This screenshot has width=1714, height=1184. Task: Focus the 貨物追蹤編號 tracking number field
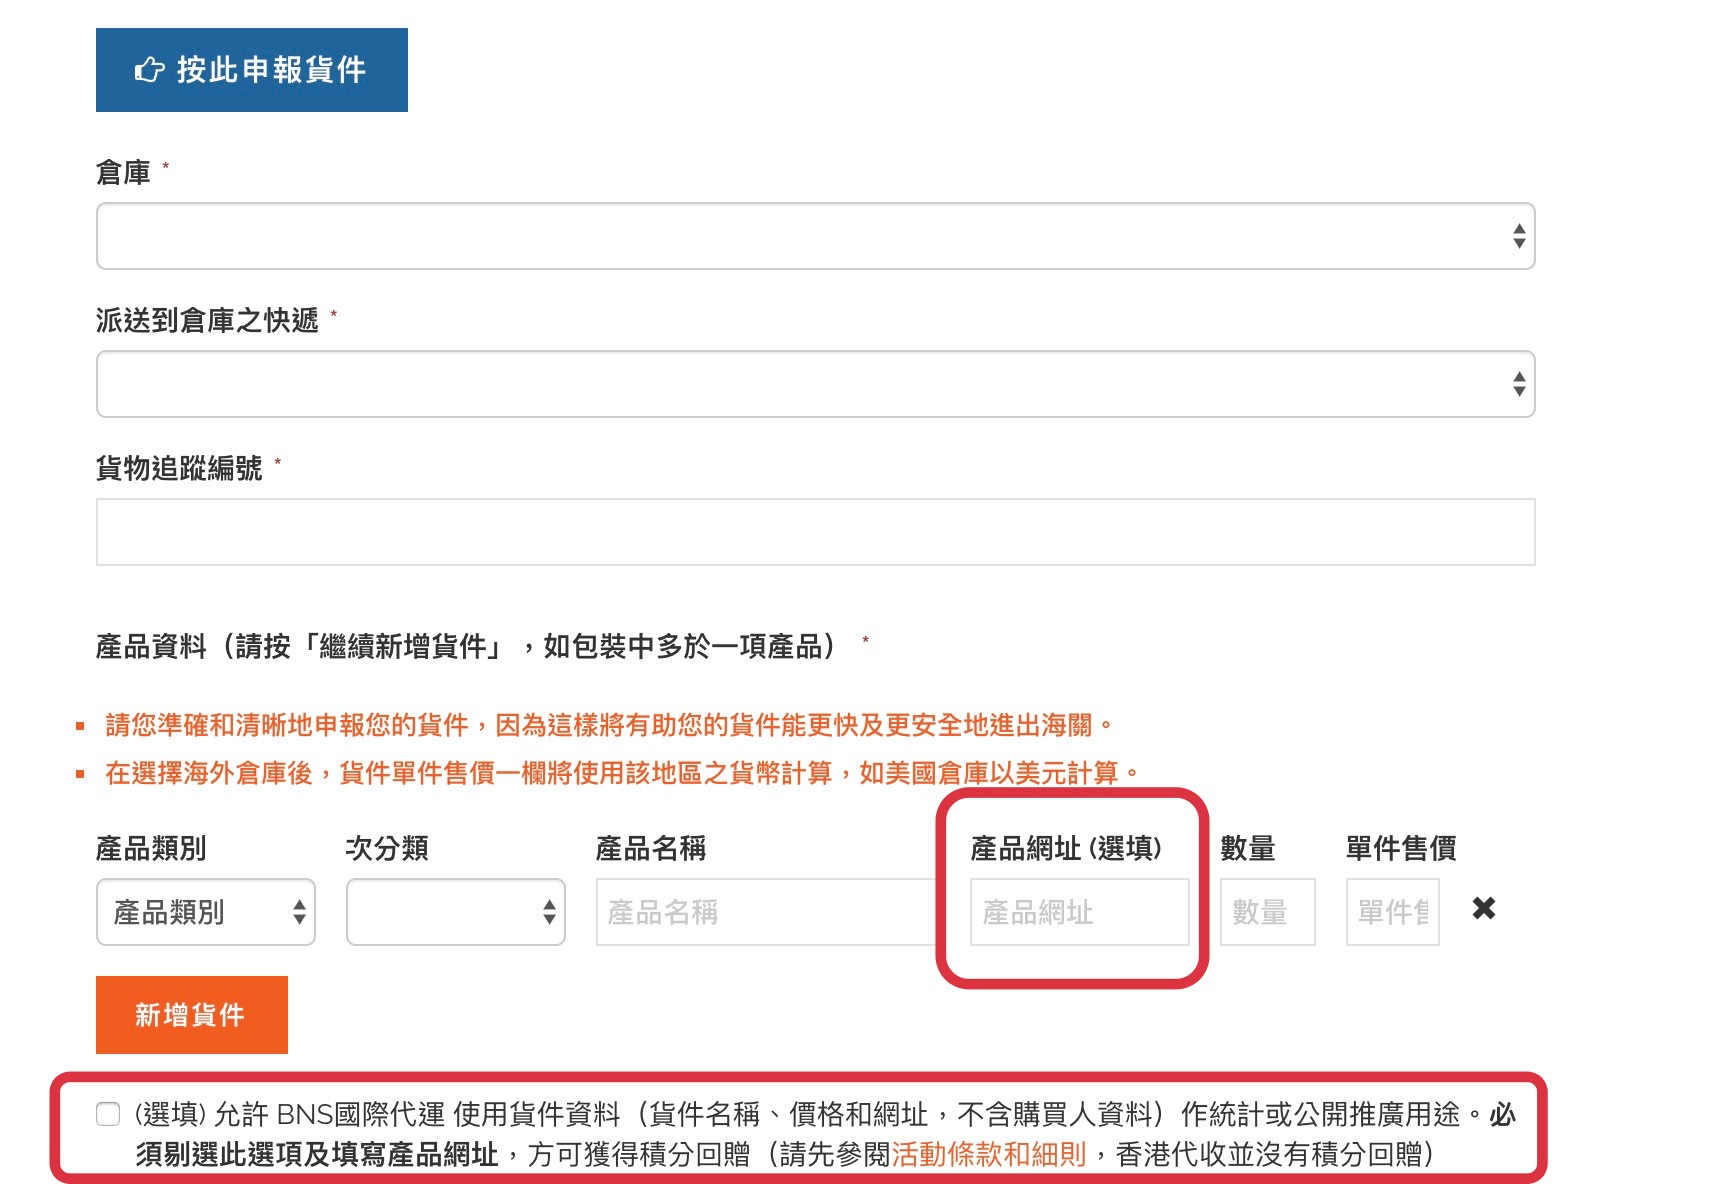tap(815, 532)
